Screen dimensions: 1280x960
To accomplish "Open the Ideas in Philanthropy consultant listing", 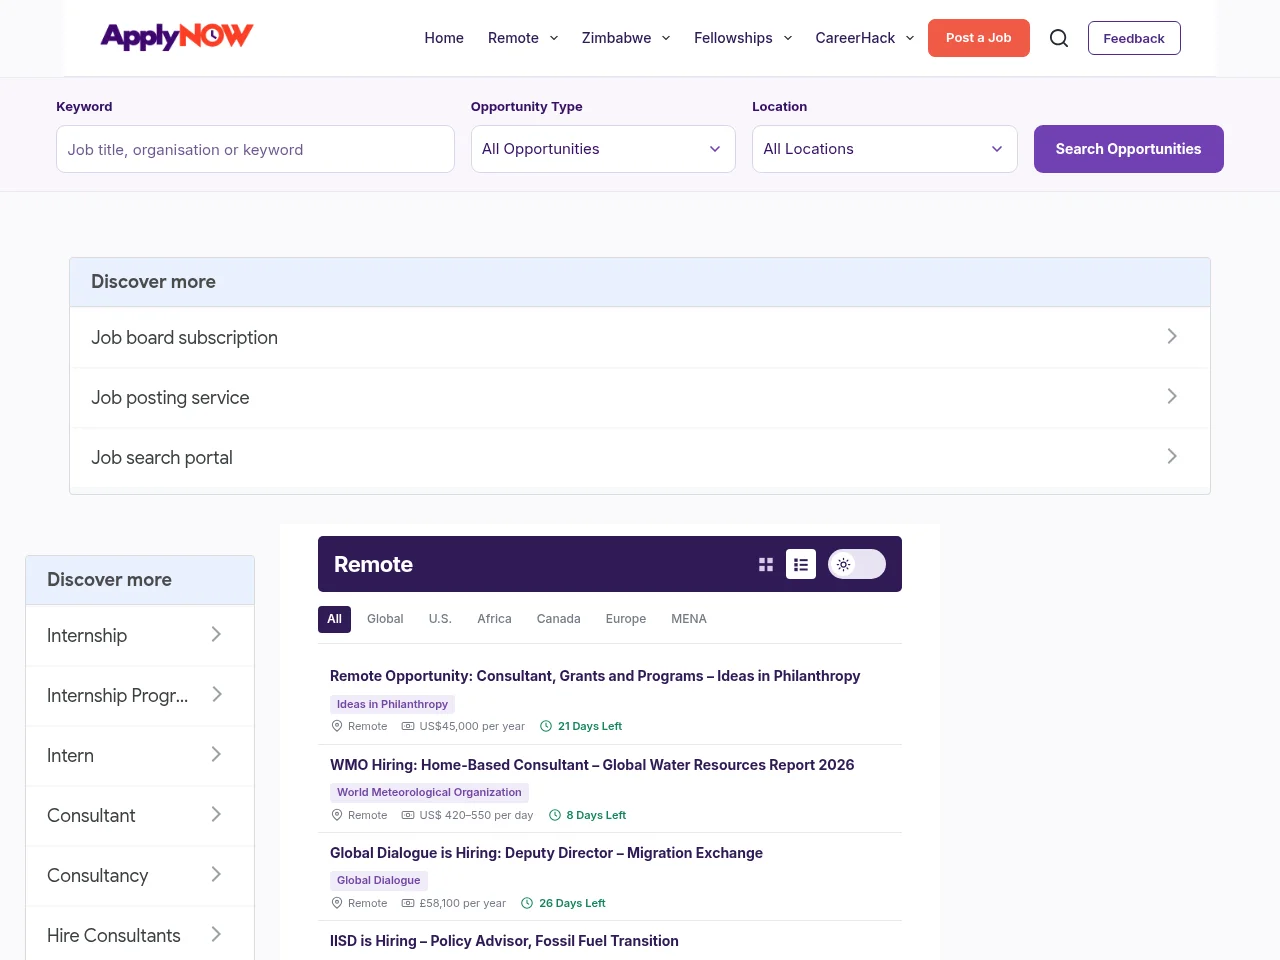I will pos(595,676).
